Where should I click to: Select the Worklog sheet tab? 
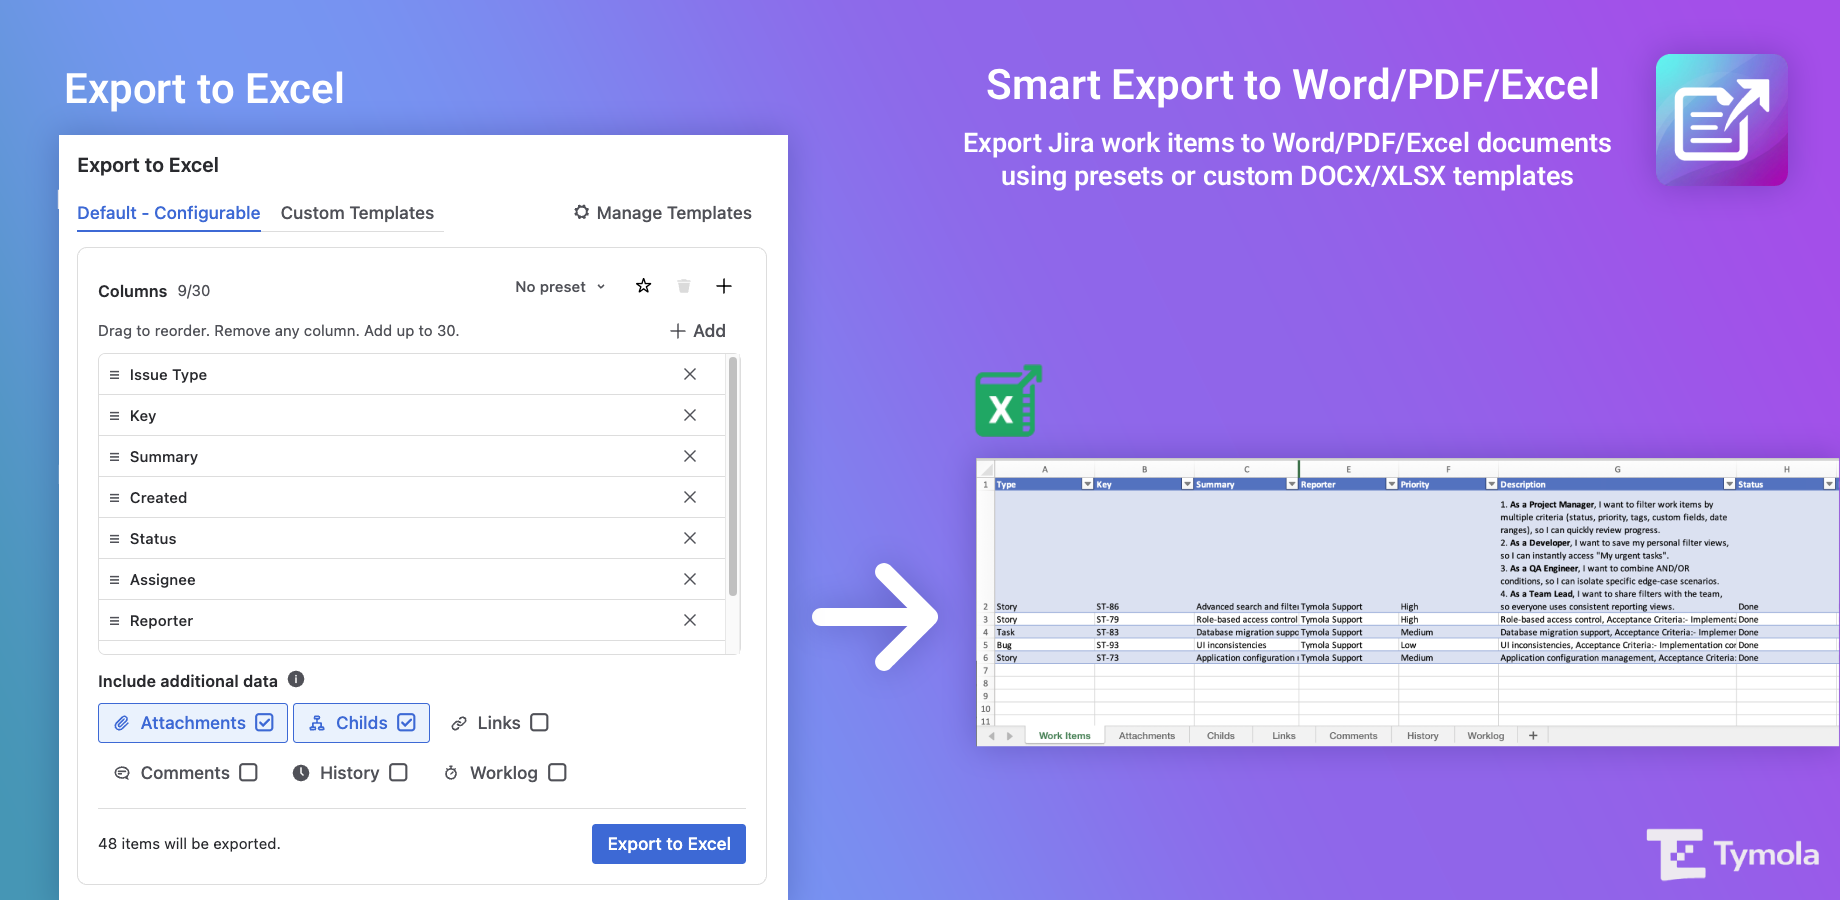(x=1486, y=736)
